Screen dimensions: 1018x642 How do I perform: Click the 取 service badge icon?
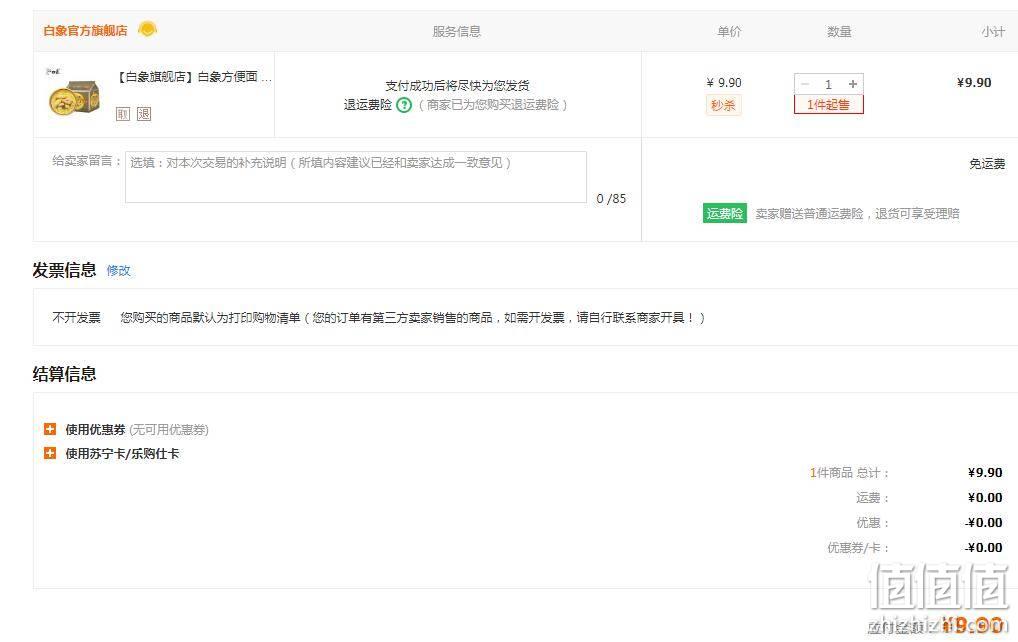coord(123,114)
